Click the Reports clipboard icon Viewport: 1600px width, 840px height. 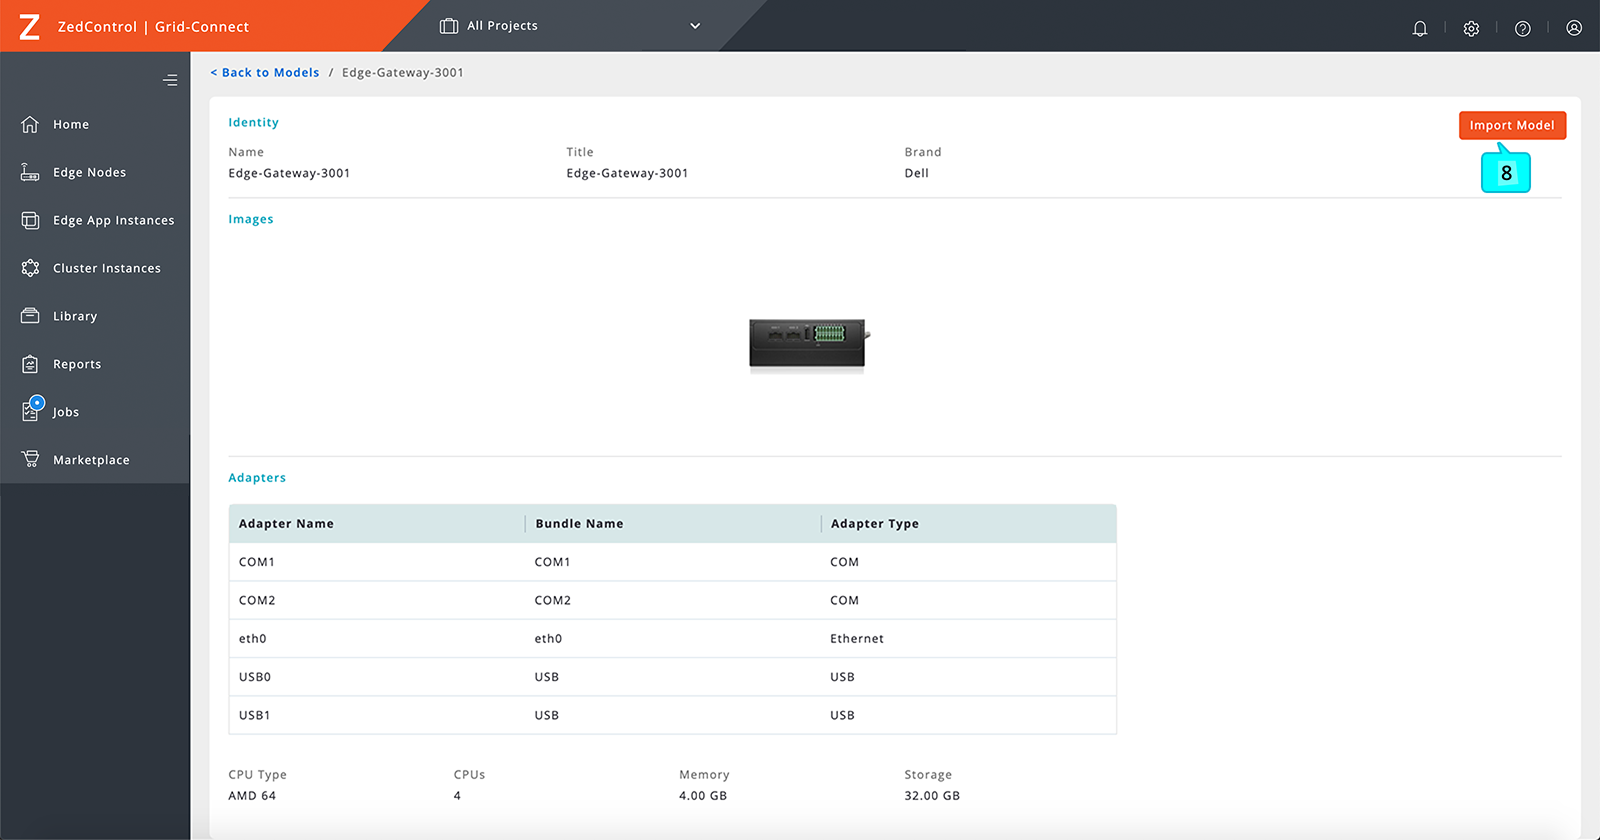(x=30, y=364)
